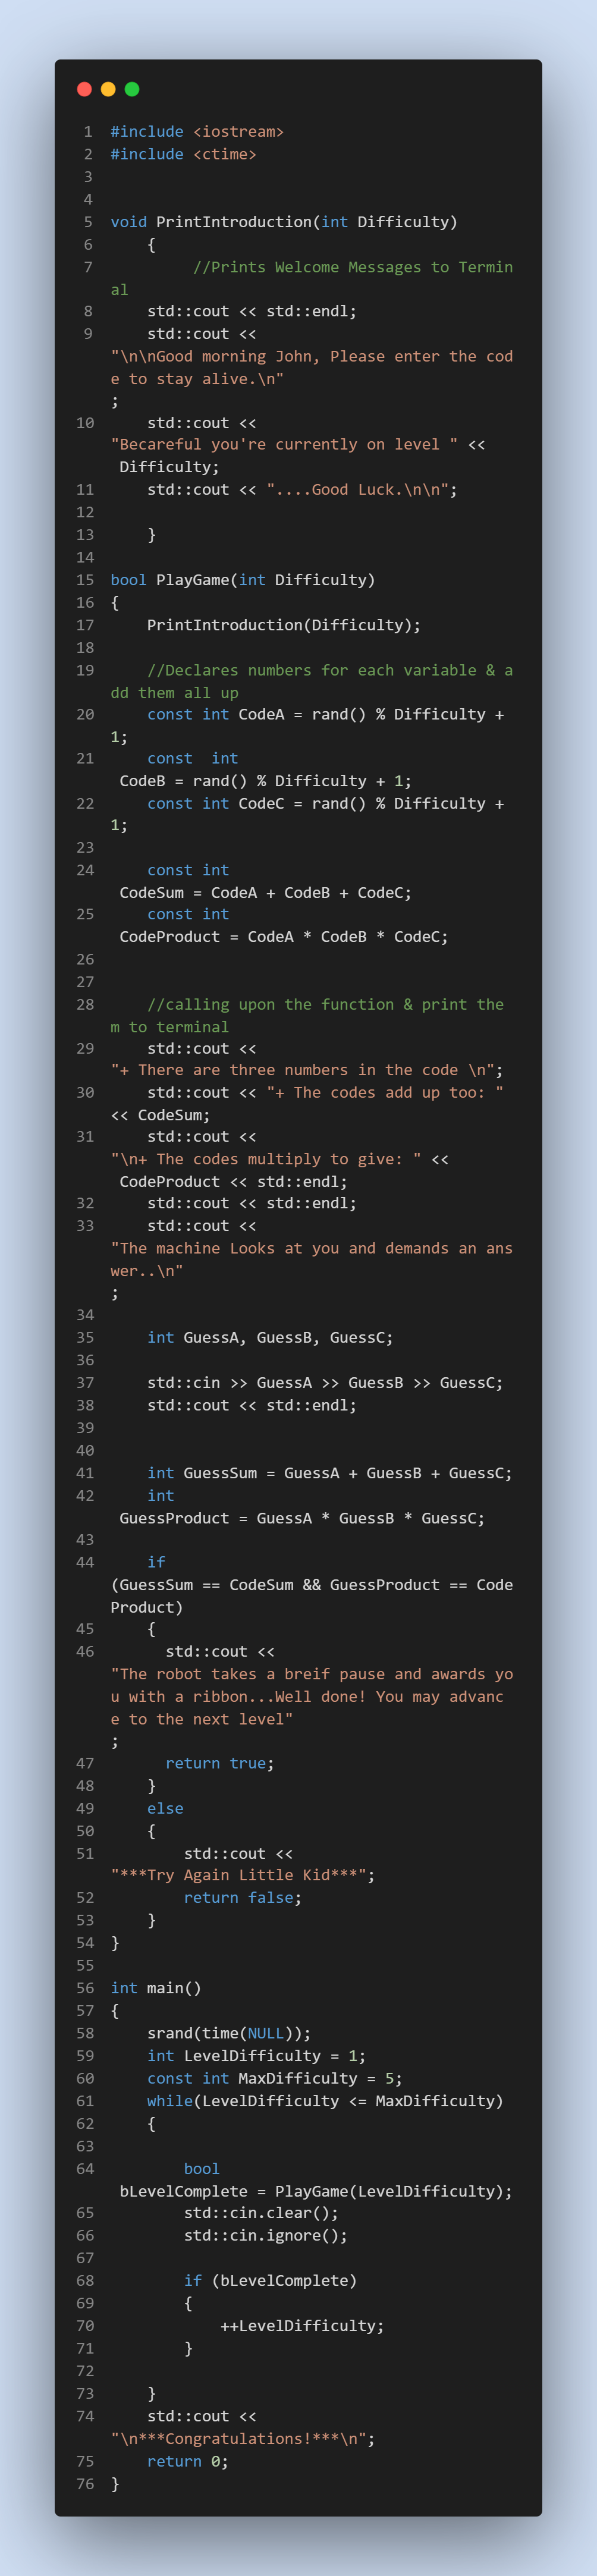
Task: Click the yellow minimize dot
Action: pos(108,90)
